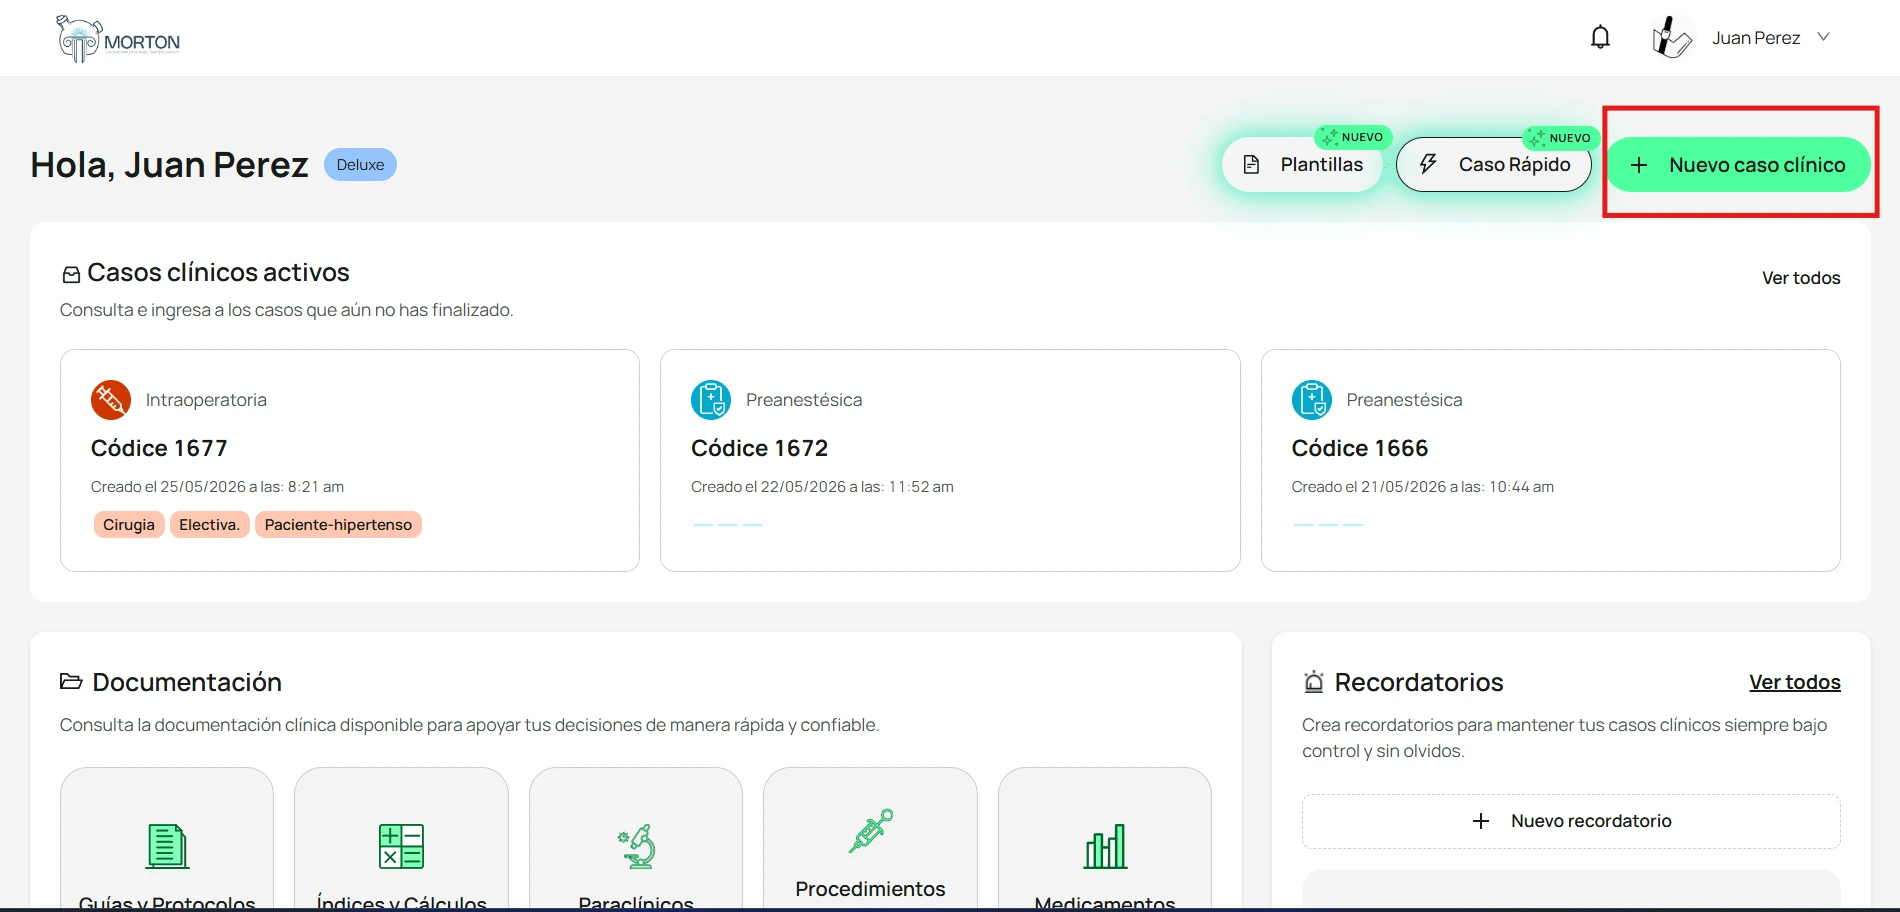Viewport: 1900px width, 912px height.
Task: Open the Paraclínicos microscope icon
Action: [636, 846]
